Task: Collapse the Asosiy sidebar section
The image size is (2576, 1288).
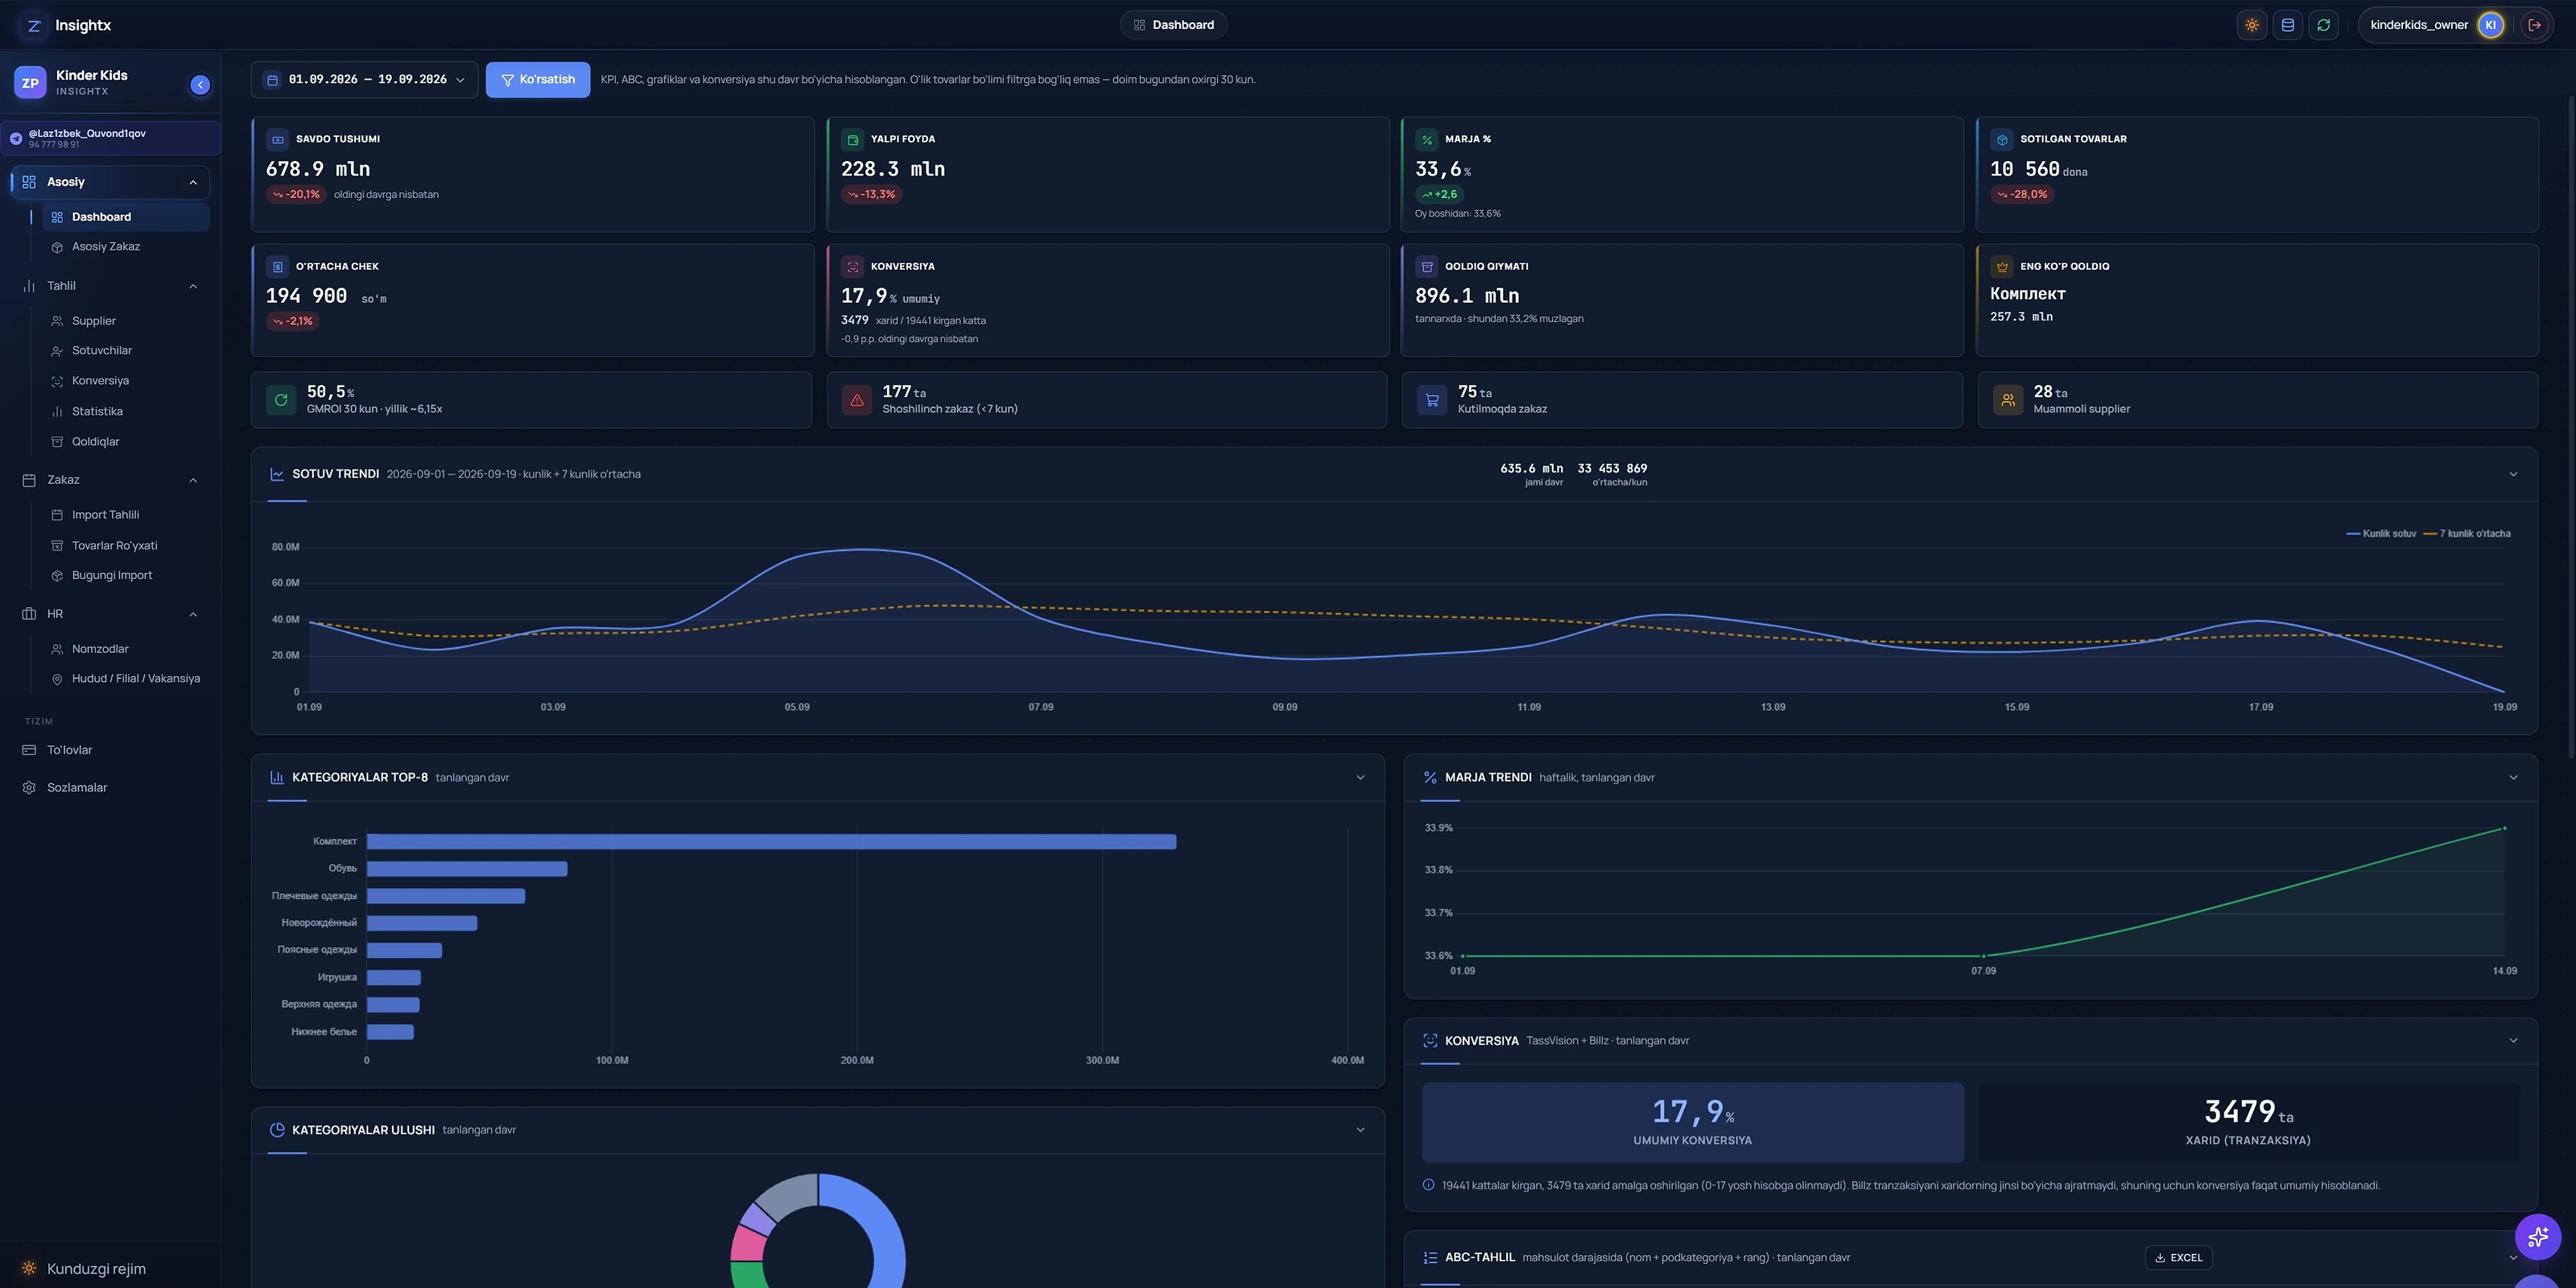Action: (x=193, y=182)
